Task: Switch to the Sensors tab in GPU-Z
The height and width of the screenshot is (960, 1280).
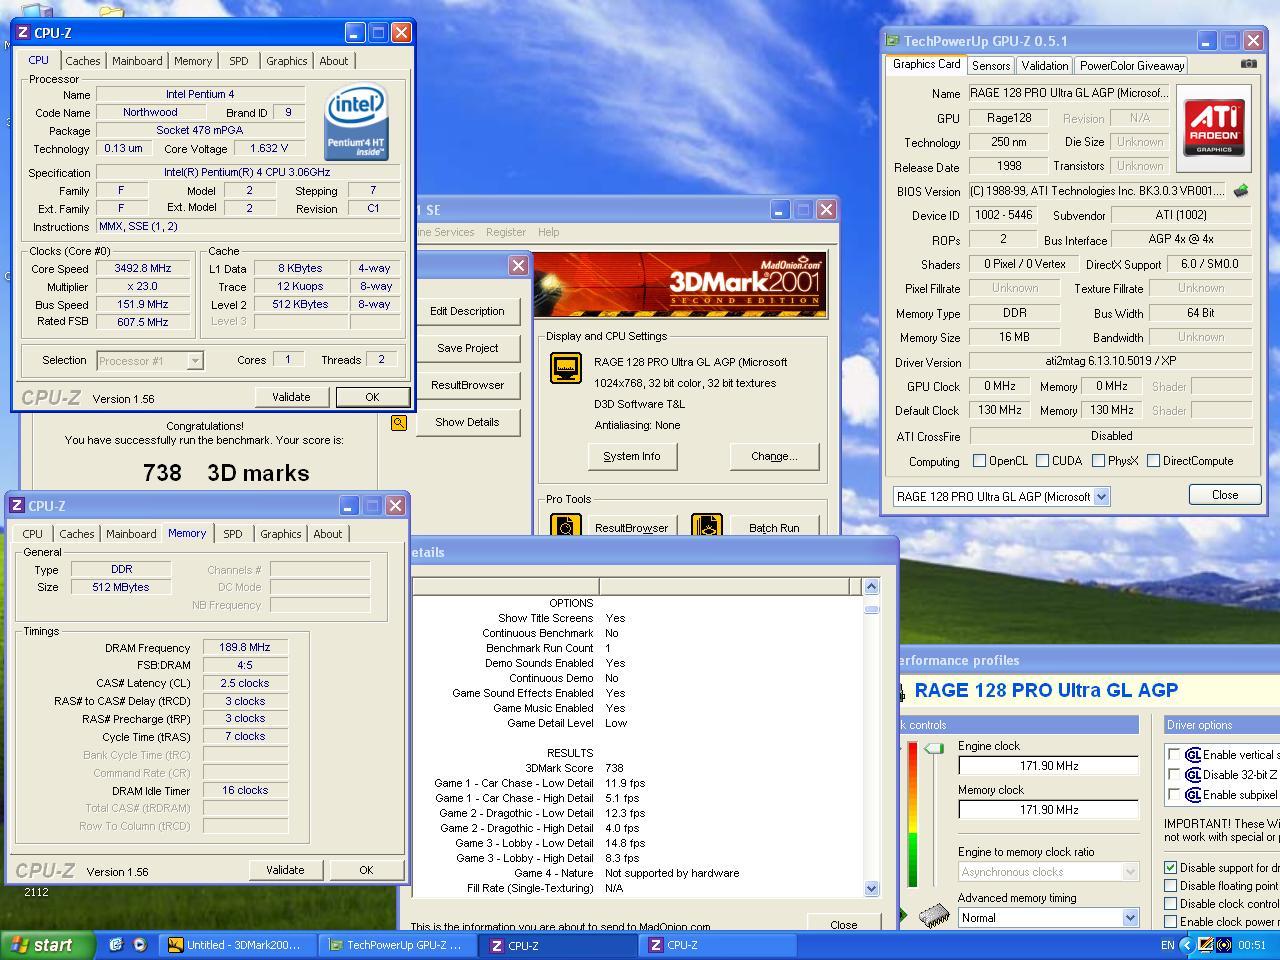Action: coord(991,66)
